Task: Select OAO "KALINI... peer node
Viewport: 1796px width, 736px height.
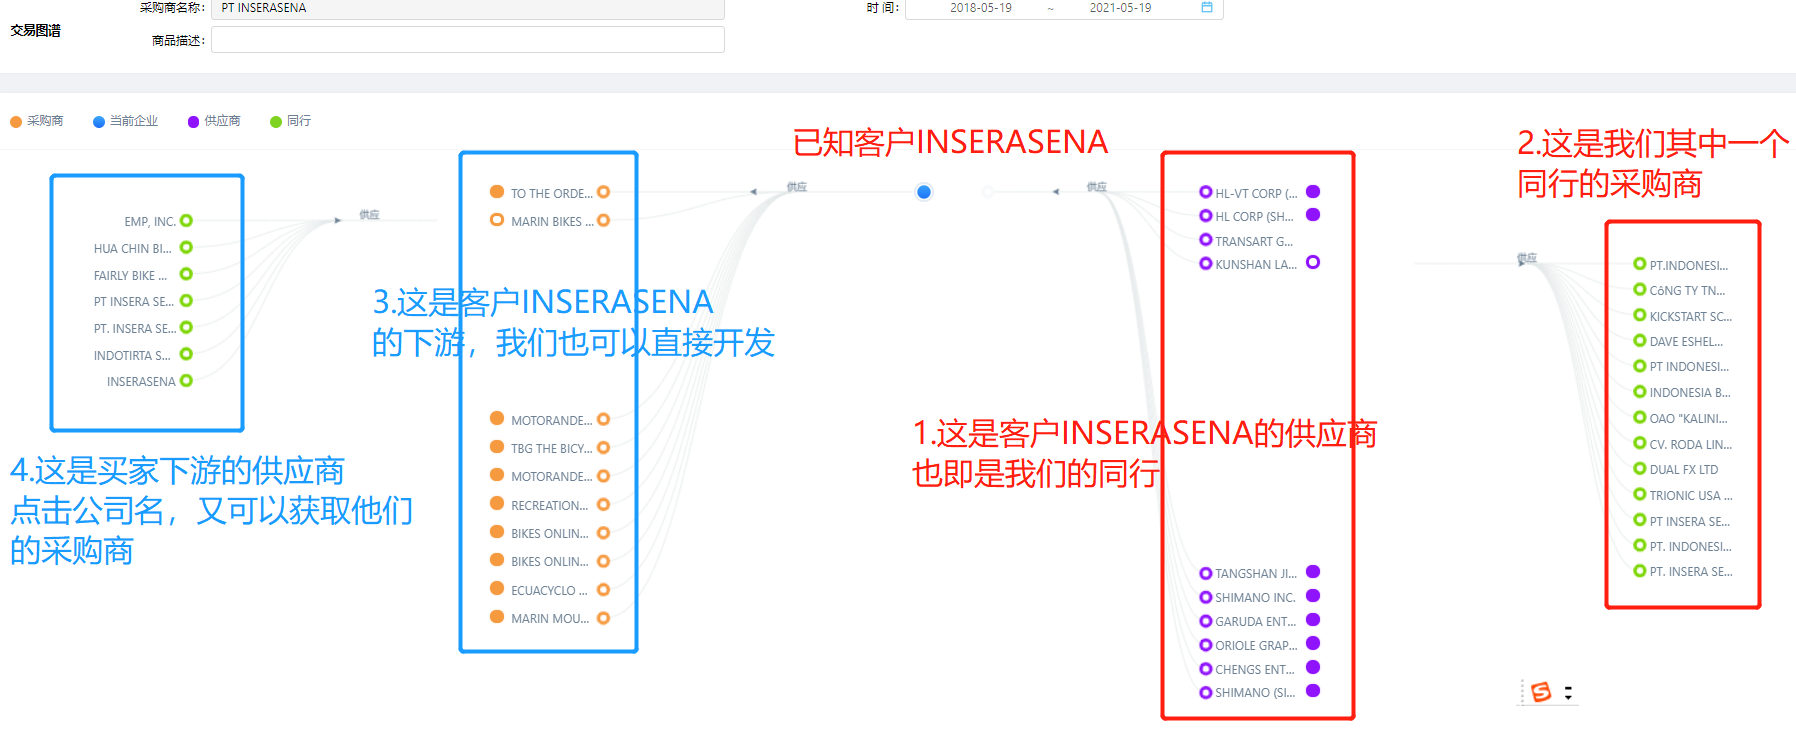Action: pos(1640,418)
